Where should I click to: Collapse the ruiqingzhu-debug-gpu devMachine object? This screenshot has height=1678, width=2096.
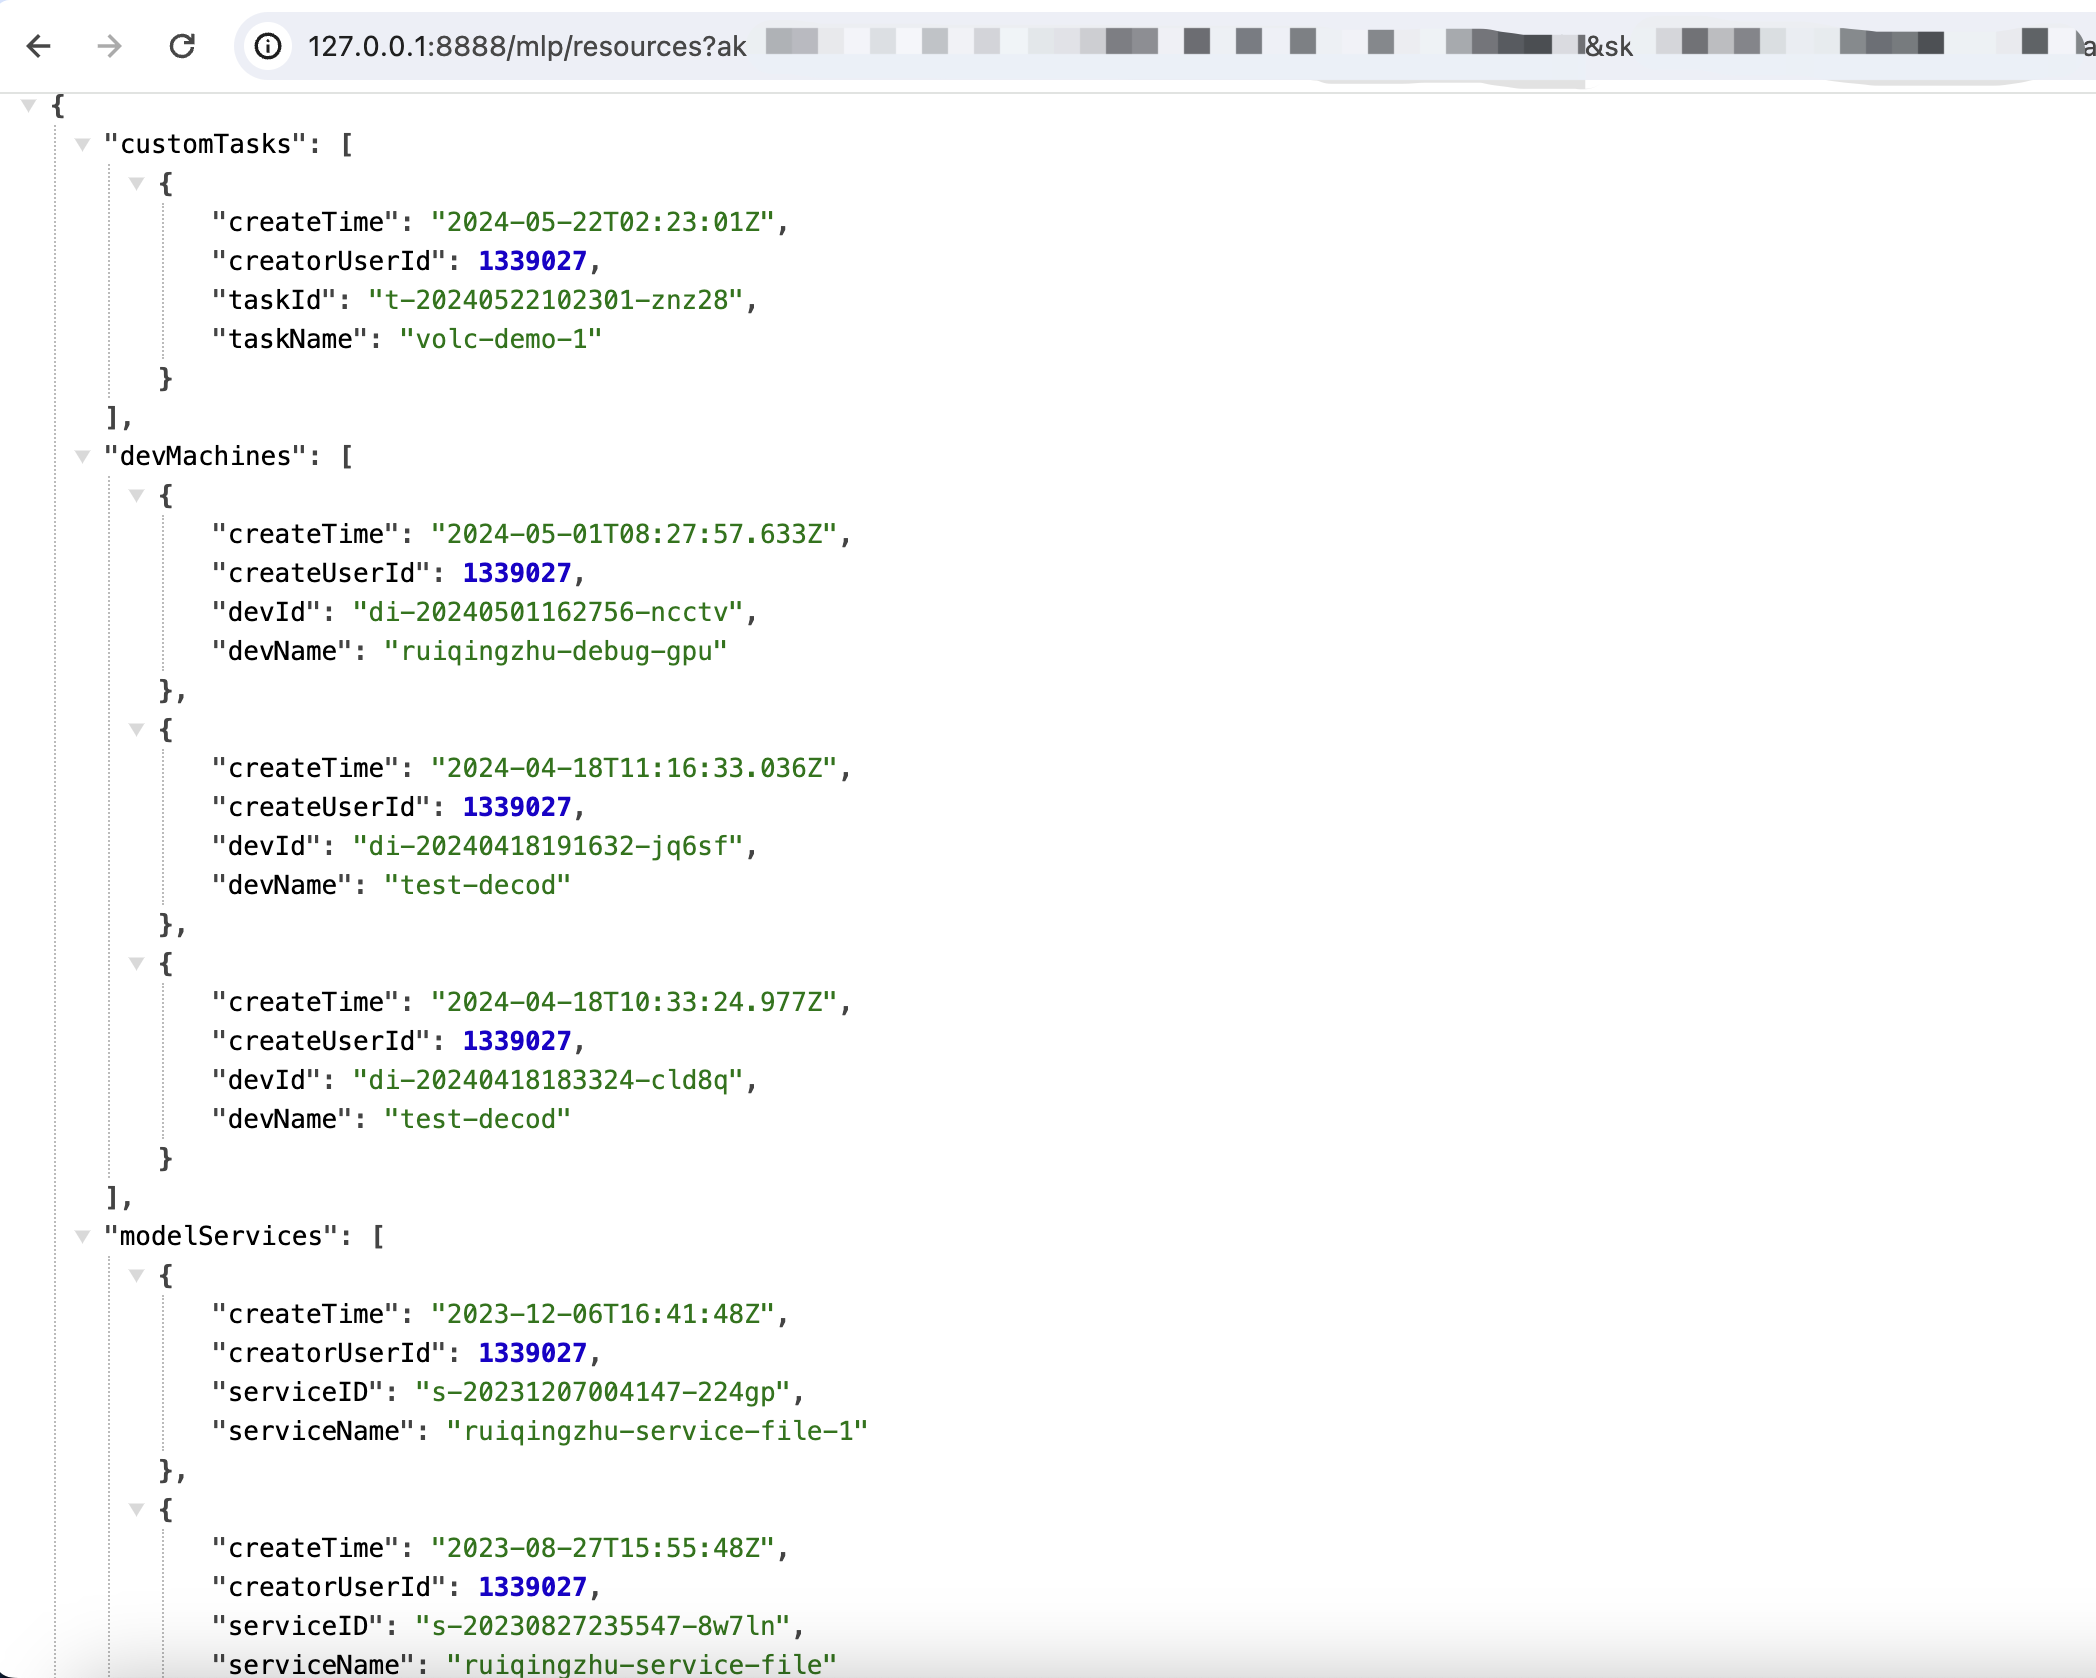[x=137, y=495]
